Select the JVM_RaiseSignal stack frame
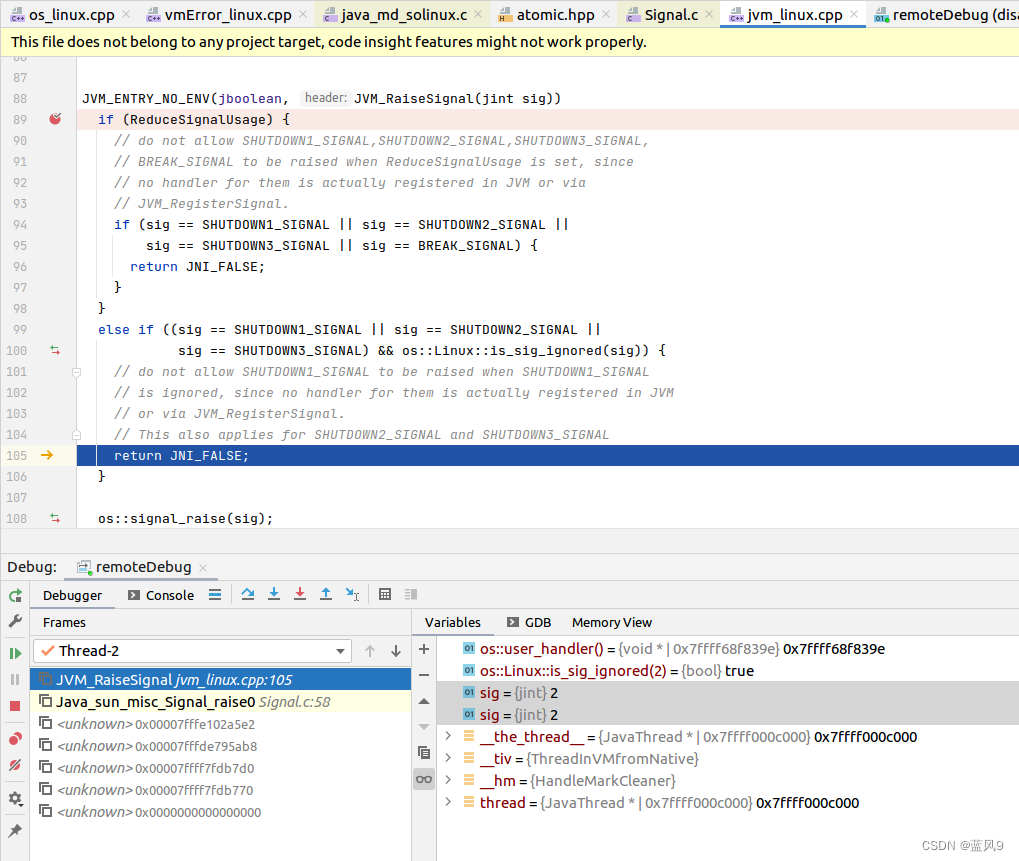Image resolution: width=1019 pixels, height=861 pixels. coord(221,680)
